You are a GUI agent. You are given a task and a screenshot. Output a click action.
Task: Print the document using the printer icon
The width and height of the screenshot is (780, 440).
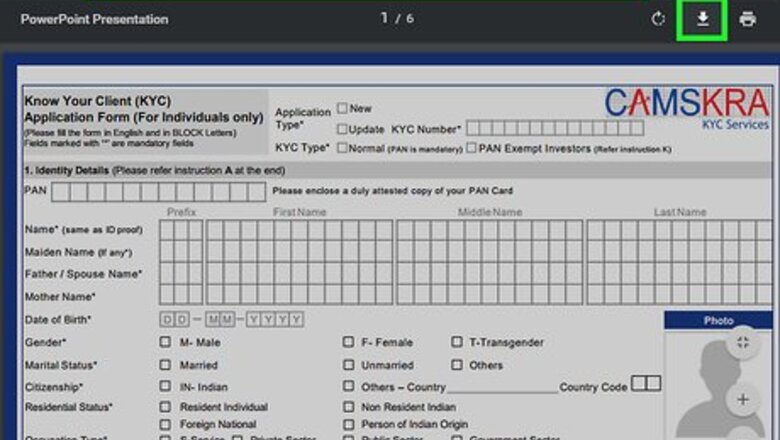(x=747, y=19)
